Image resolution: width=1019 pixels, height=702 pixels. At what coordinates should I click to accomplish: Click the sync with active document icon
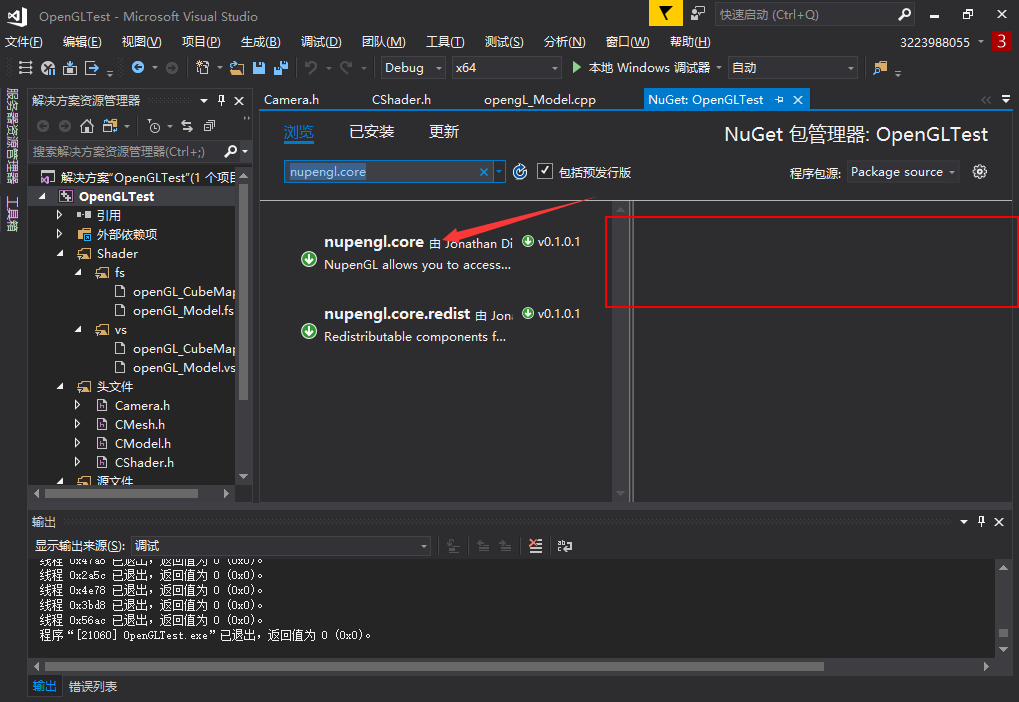point(187,126)
